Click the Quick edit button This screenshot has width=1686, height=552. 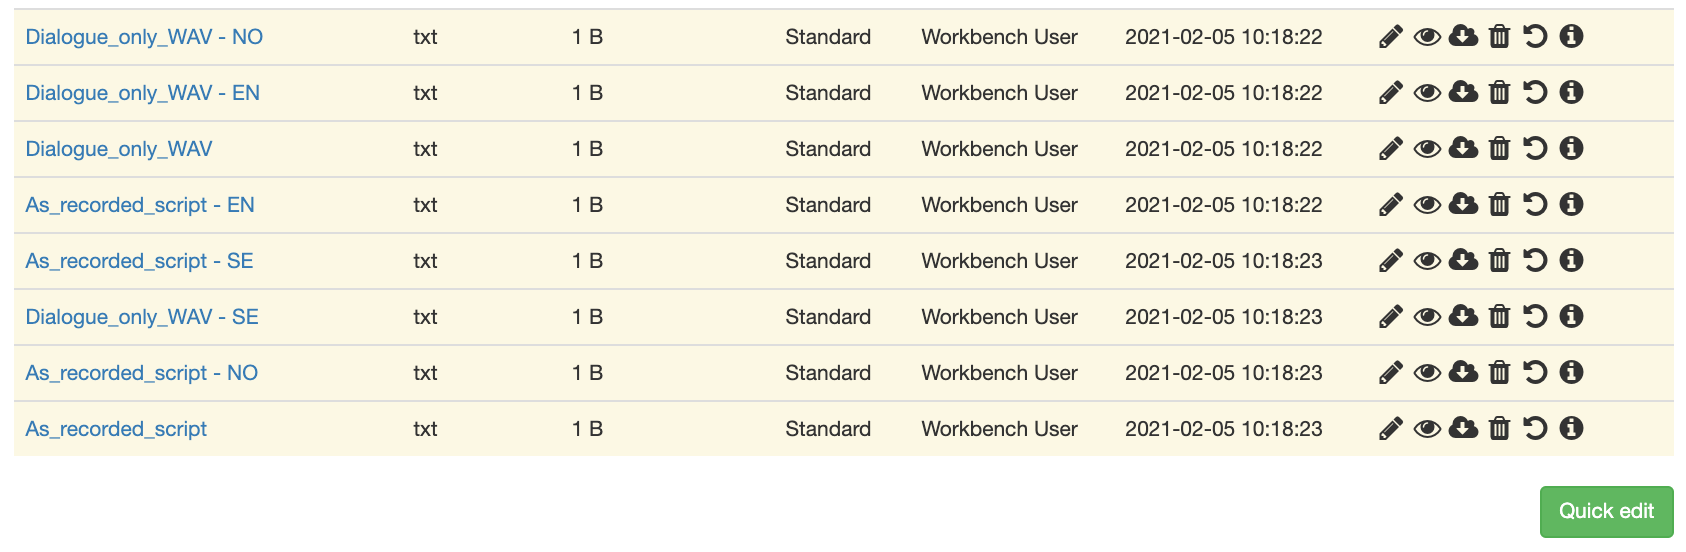(1606, 511)
